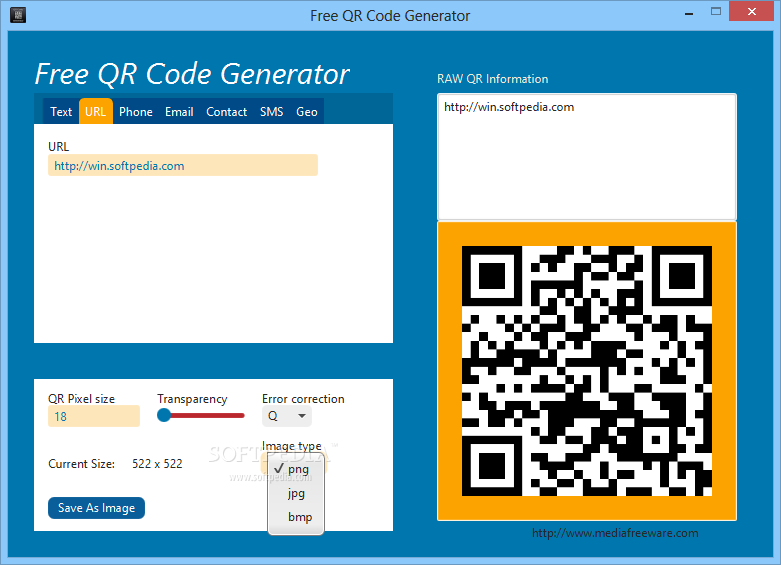
Task: Click the QR Pixel size label
Action: (x=81, y=399)
